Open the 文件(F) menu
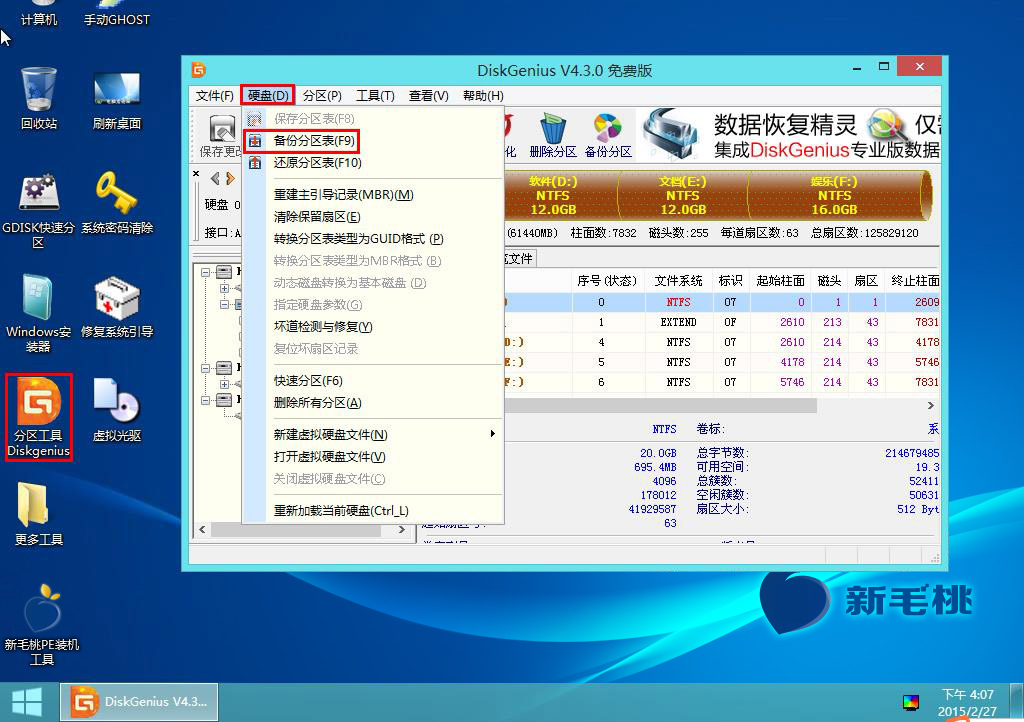Screen dimensions: 1024x722 tap(214, 96)
